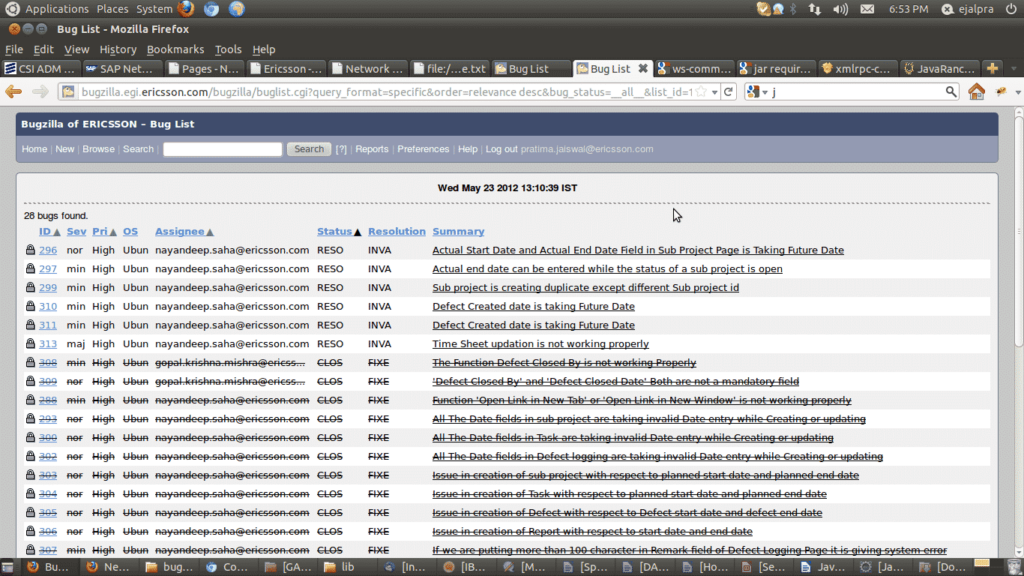Open the search engine selector dropdown
This screenshot has width=1024, height=576.
tap(757, 92)
